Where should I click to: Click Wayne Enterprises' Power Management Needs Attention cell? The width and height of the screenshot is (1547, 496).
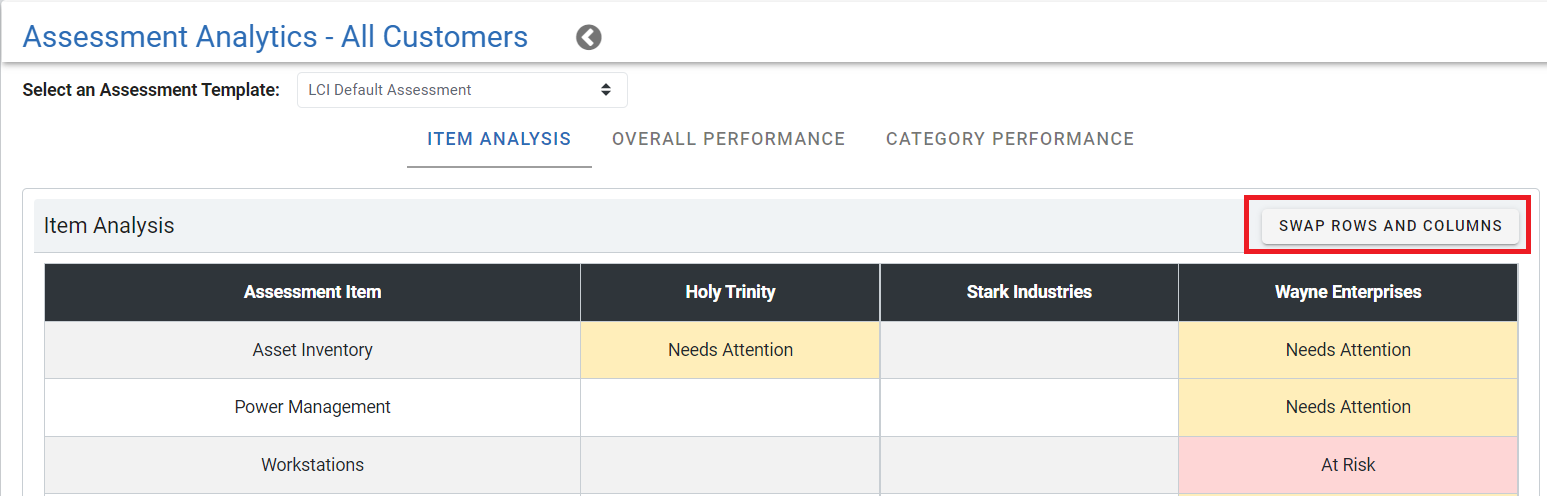(x=1348, y=407)
